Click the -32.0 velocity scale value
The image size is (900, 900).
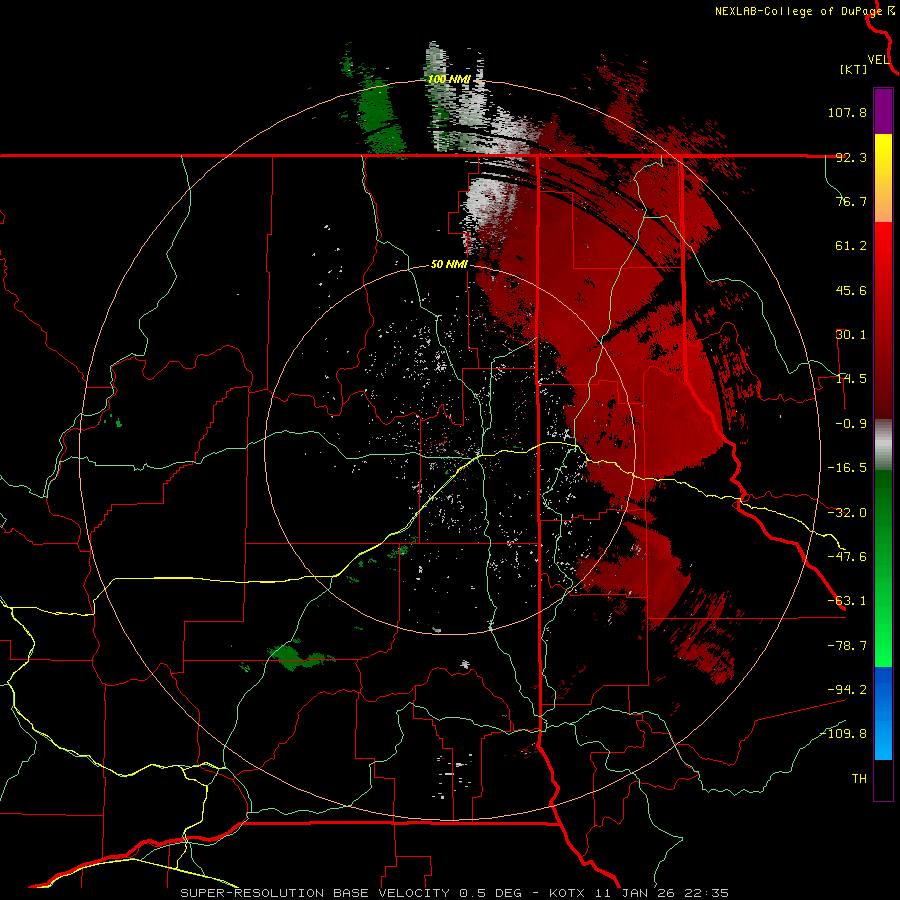pyautogui.click(x=847, y=513)
